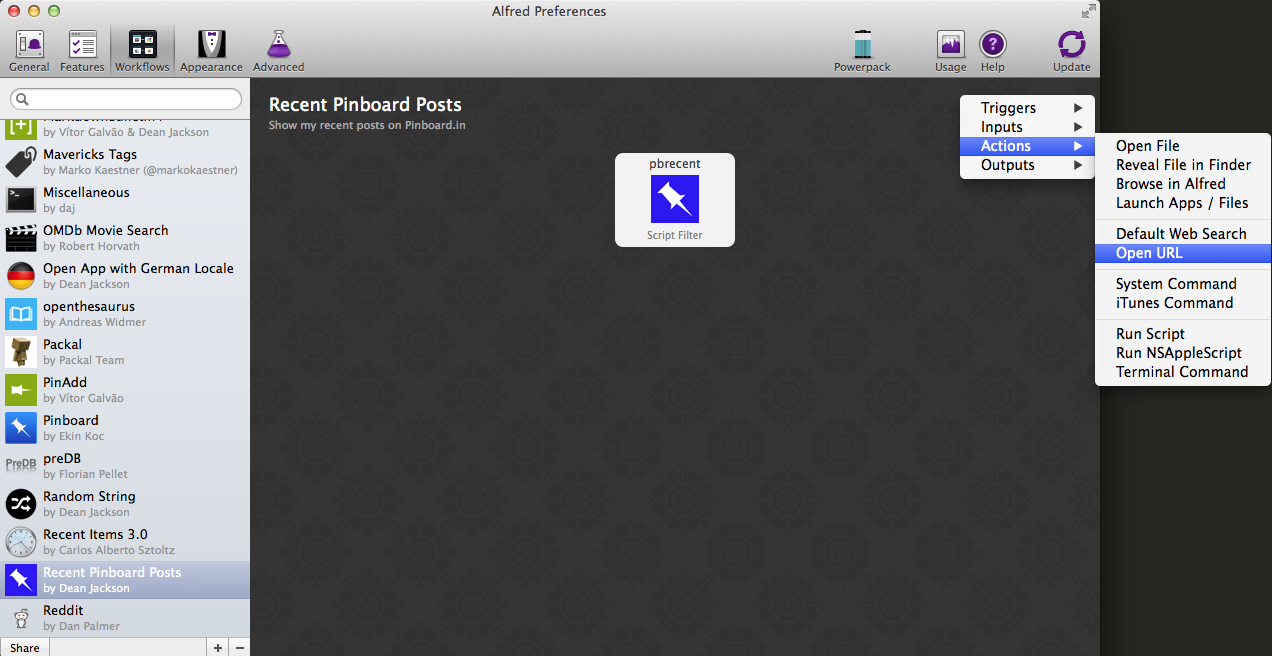
Task: Select OMDb Movie Search workflow
Action: [x=125, y=238]
